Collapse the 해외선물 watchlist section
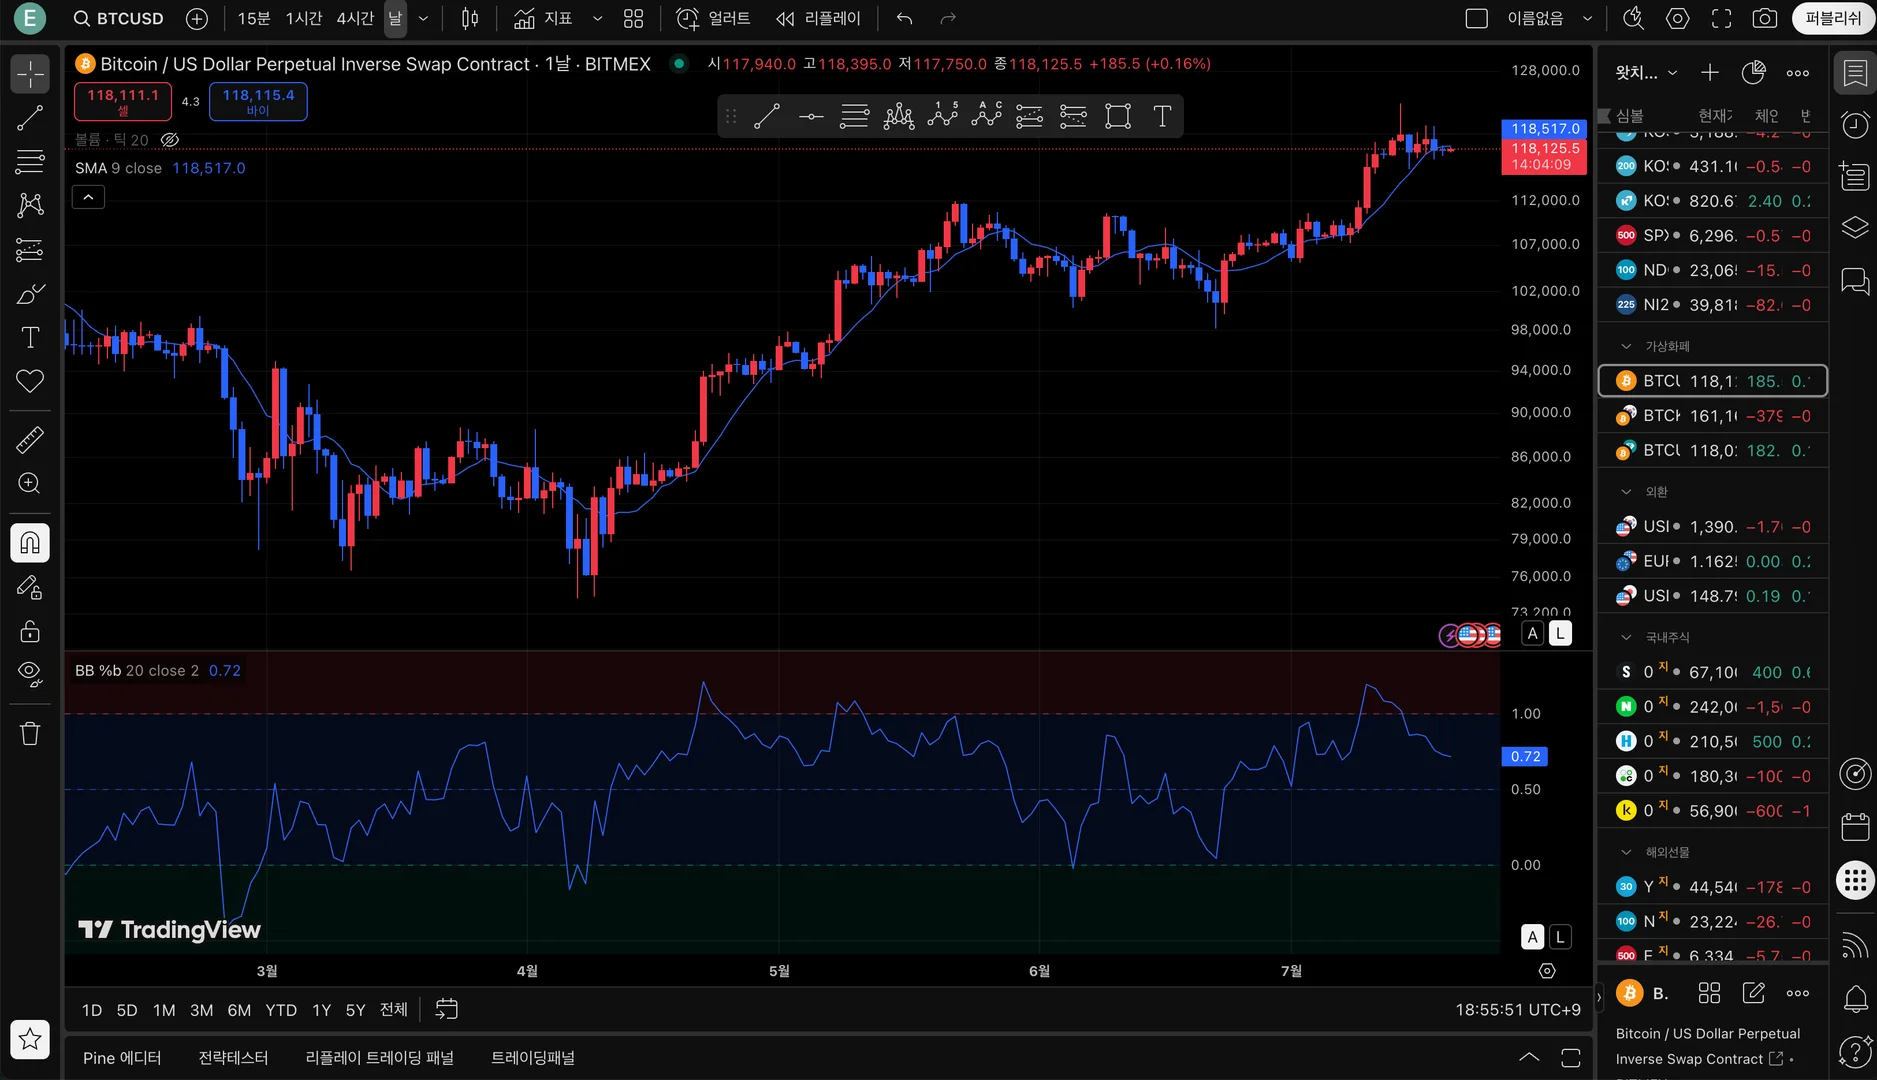The image size is (1877, 1080). coord(1626,852)
